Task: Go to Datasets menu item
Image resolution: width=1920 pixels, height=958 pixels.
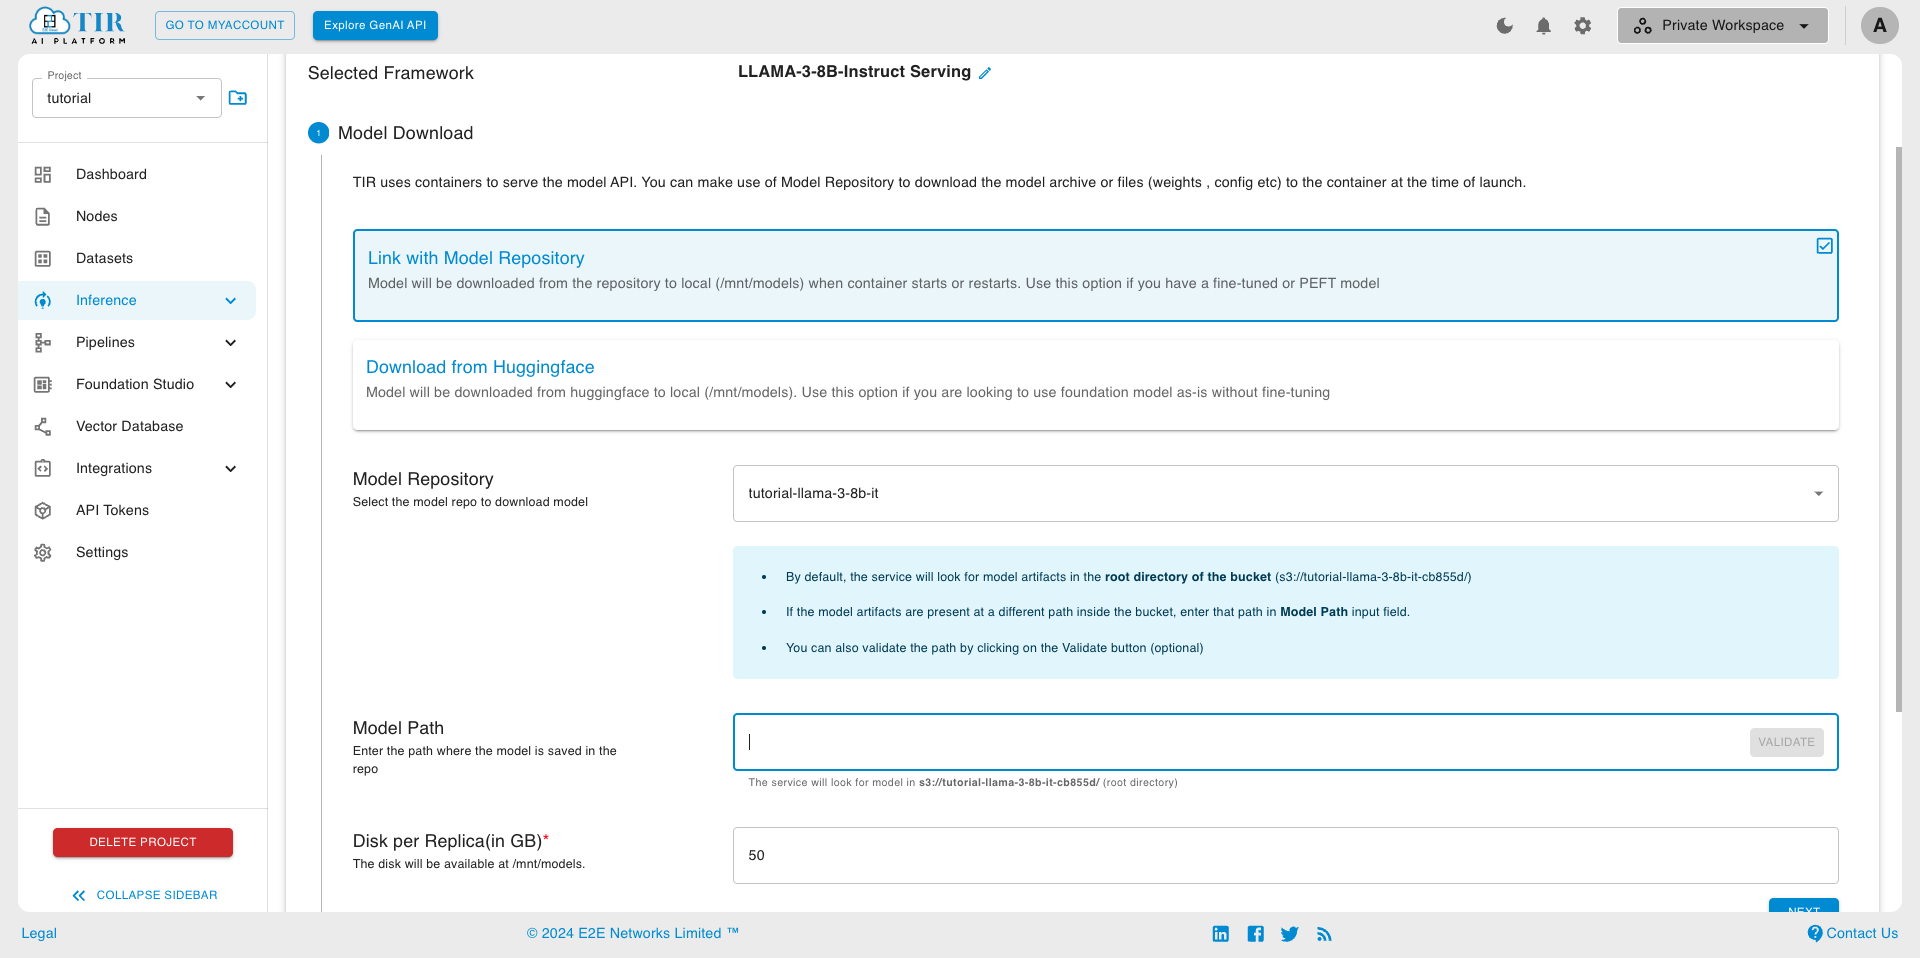Action: 104,258
